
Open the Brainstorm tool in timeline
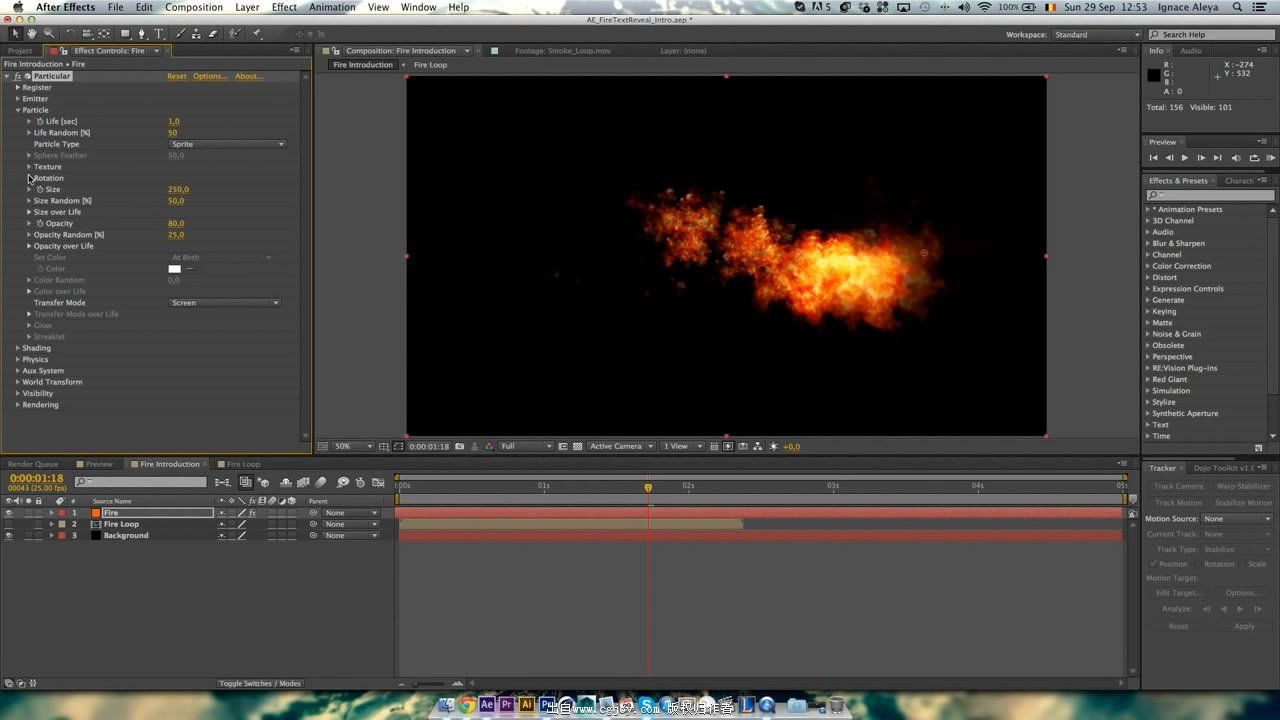tap(343, 482)
